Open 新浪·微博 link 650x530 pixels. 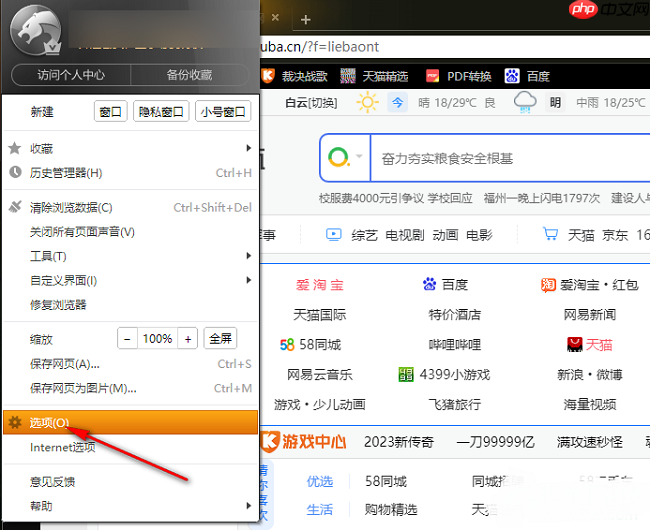click(x=589, y=375)
